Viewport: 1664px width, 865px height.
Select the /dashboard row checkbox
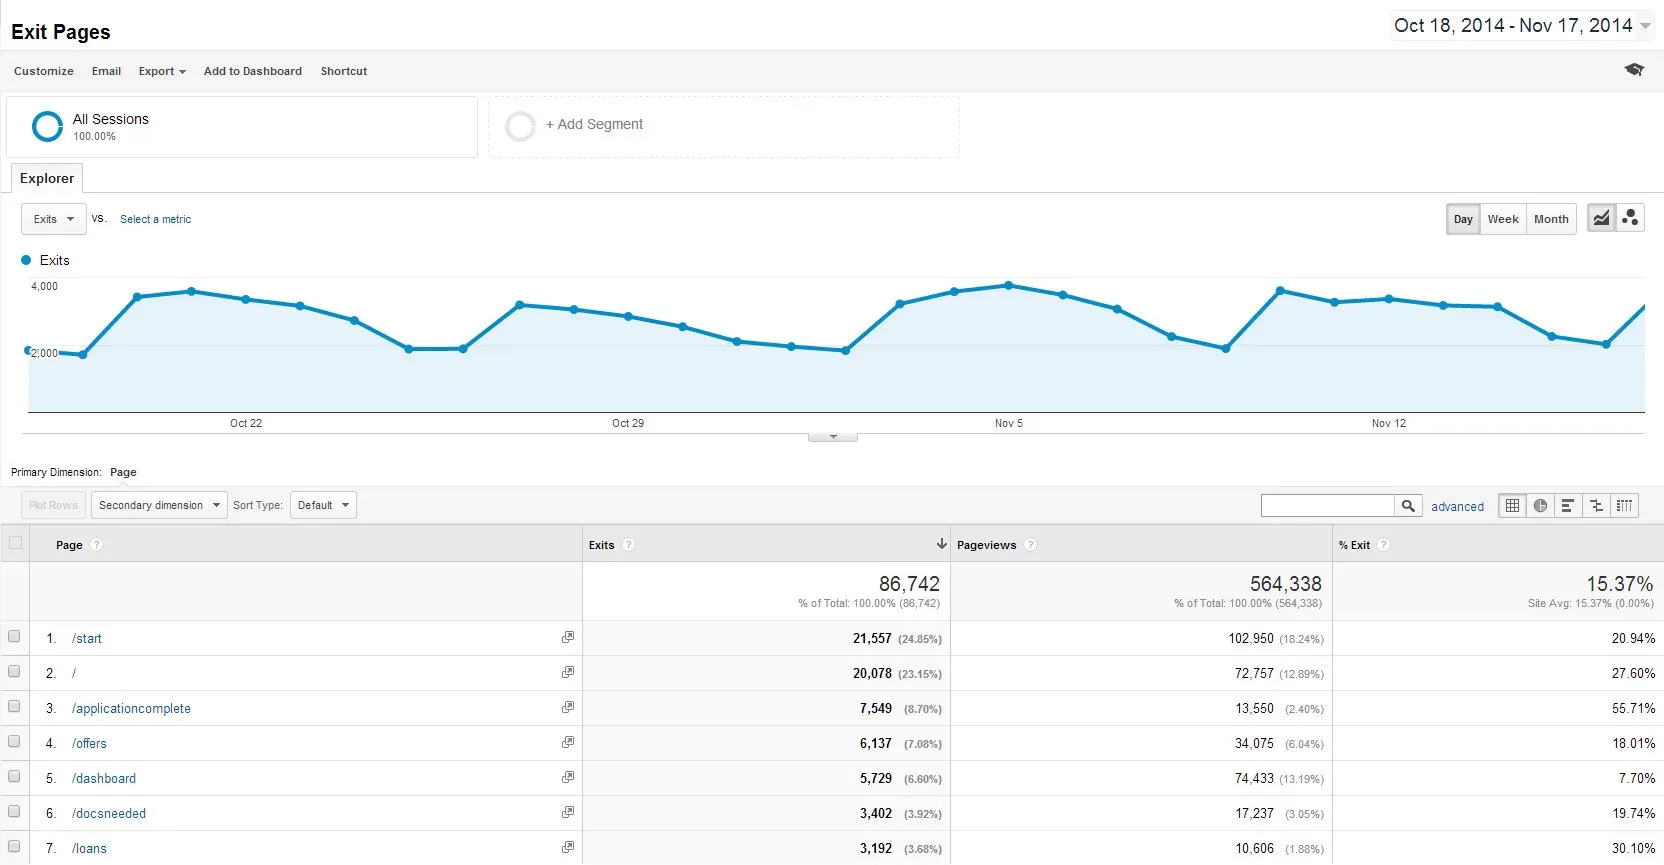click(14, 777)
